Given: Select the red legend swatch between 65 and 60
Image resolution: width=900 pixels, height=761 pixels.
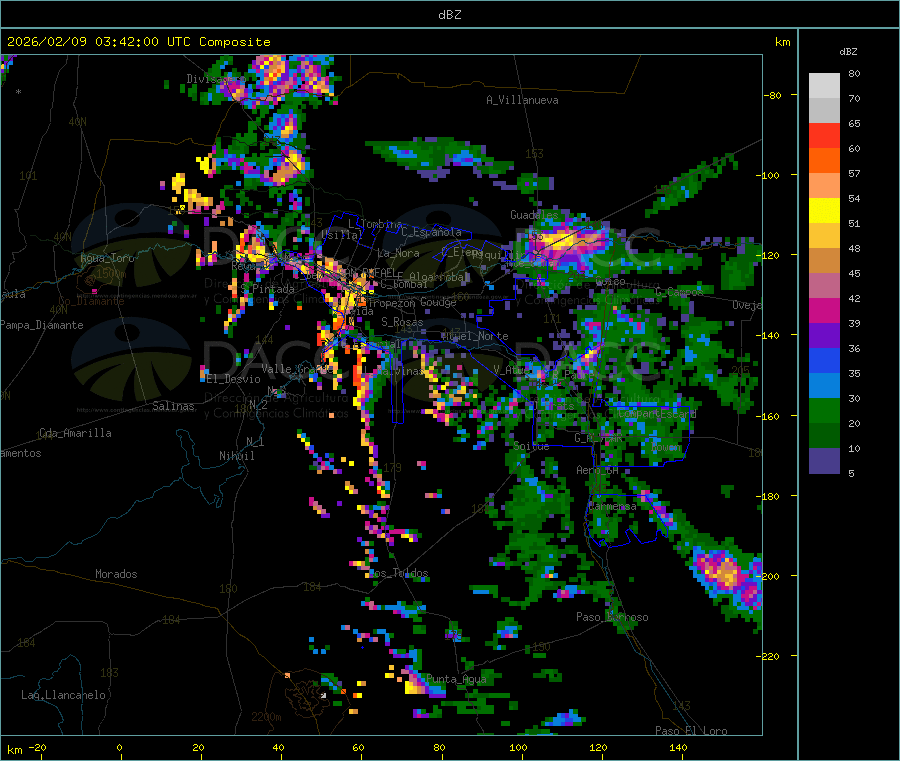Looking at the screenshot, I should [824, 135].
